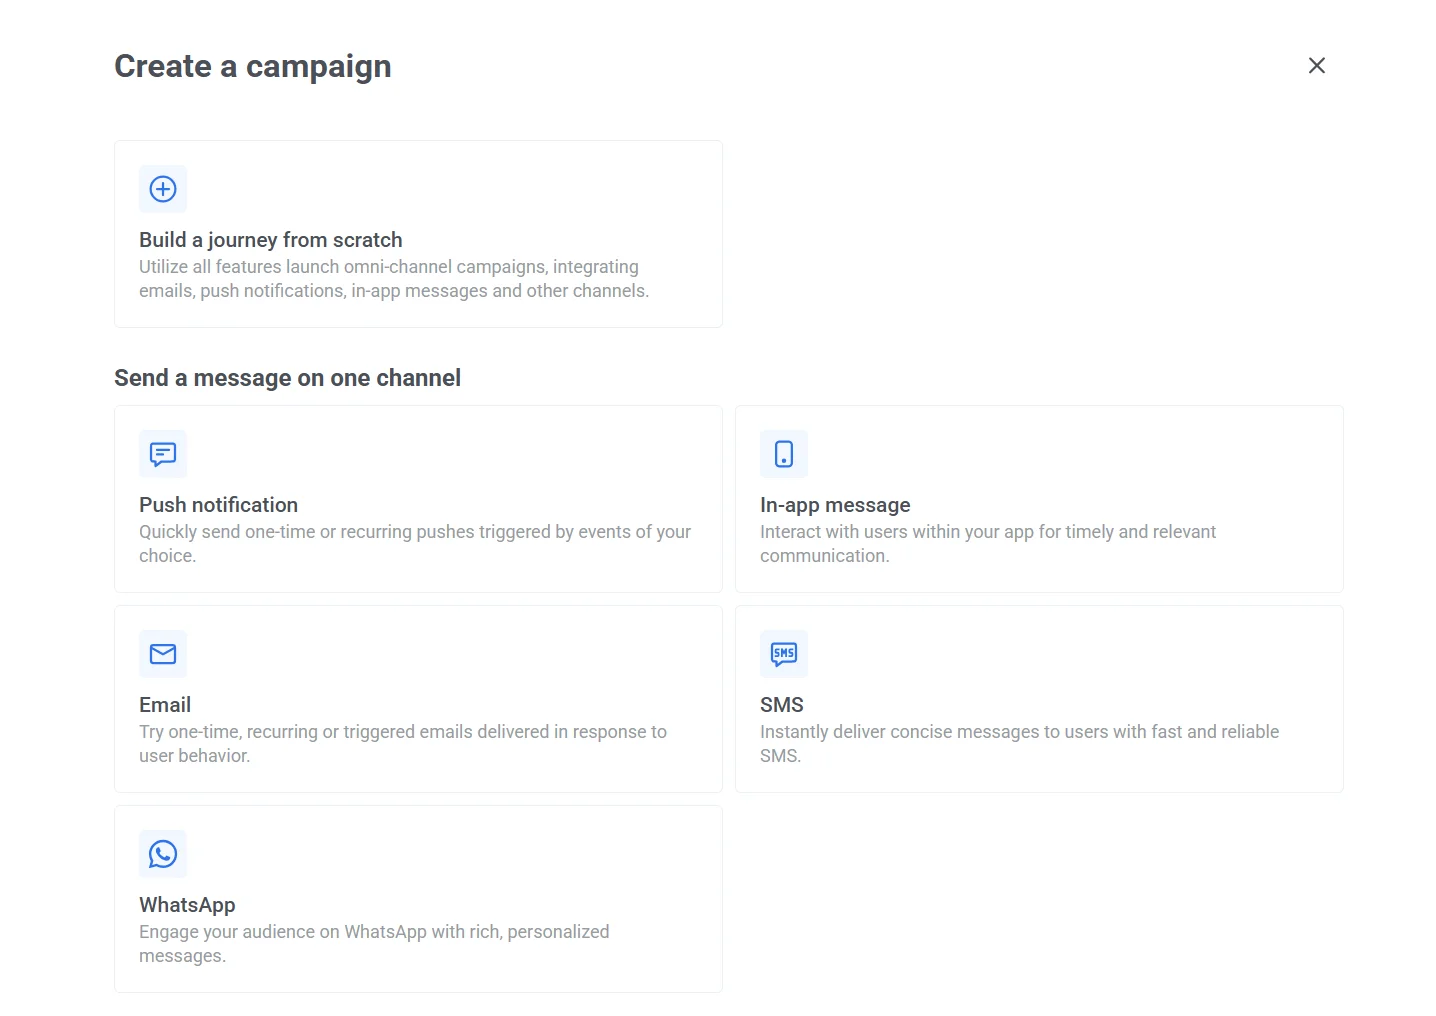Click the WhatsApp description text
This screenshot has height=1016, width=1436.
373,943
